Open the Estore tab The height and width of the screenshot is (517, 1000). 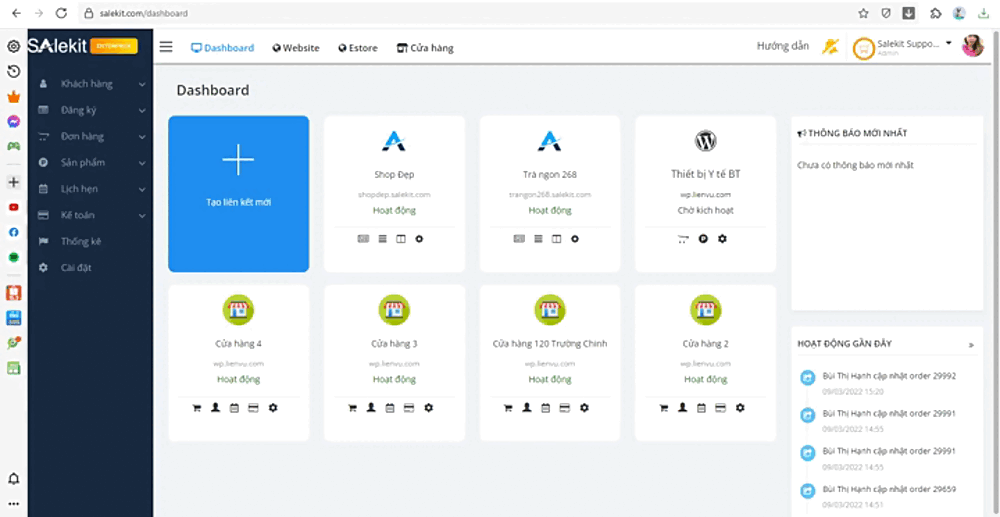pos(358,48)
